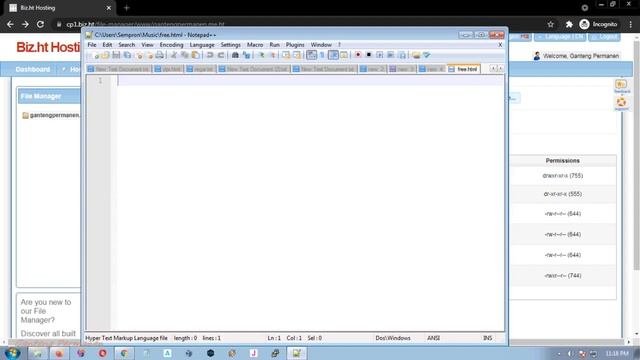Click the User Defined Language toolbar icon
The image size is (640, 360).
pyautogui.click(x=344, y=55)
